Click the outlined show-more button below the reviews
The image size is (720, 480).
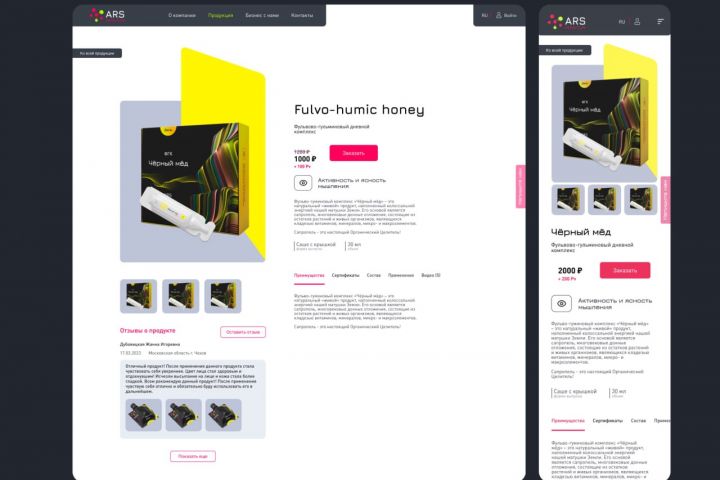tap(193, 456)
